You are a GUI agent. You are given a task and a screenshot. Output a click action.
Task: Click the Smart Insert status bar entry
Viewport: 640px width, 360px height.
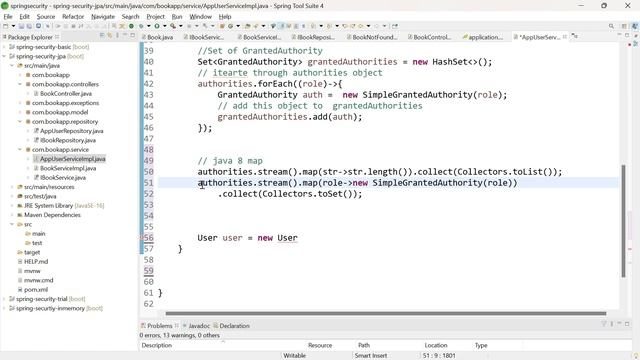[x=371, y=356]
